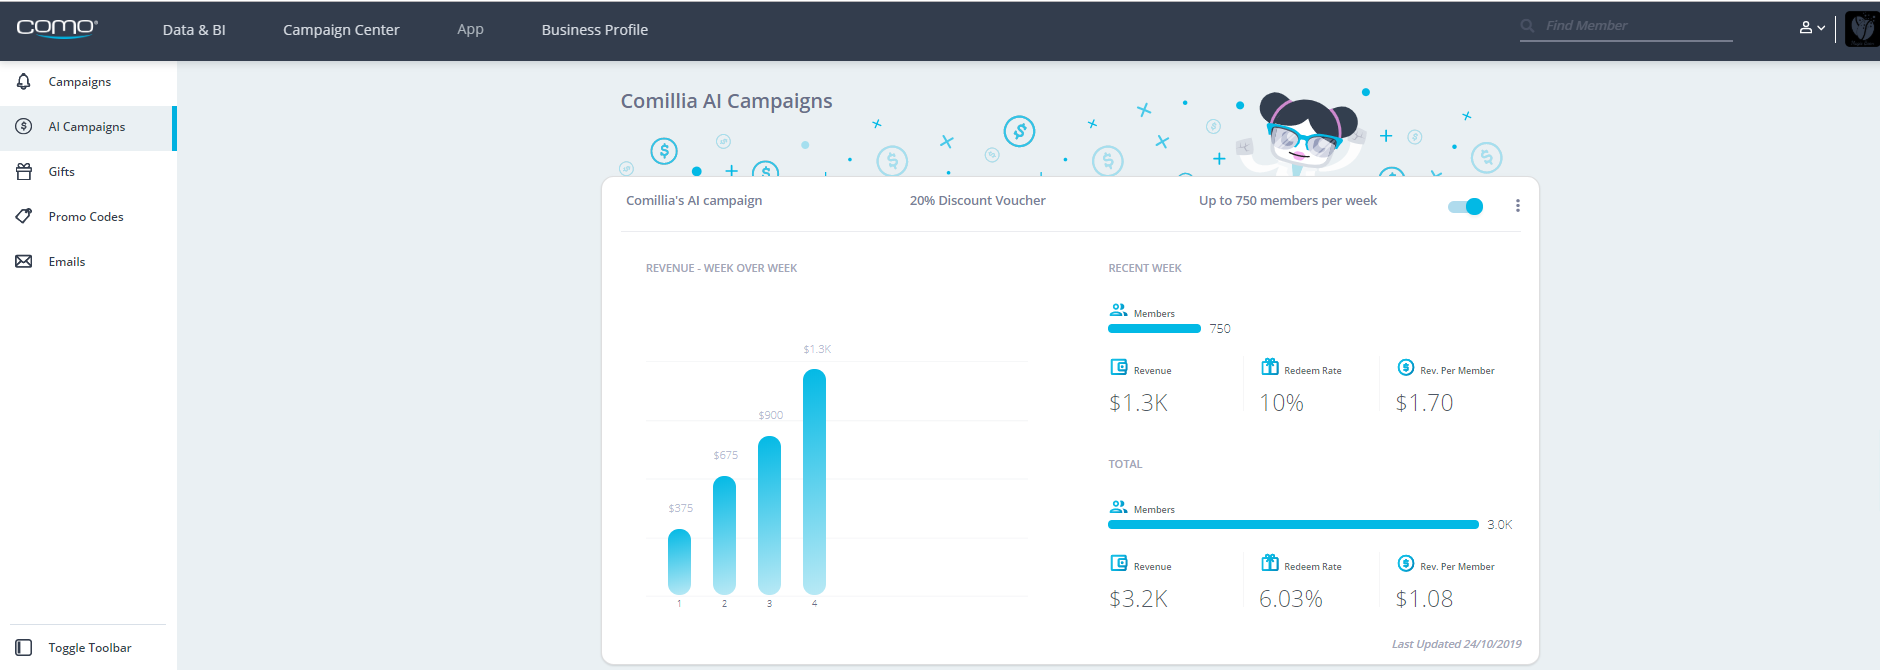Click the $675 label above week 2
1880x670 pixels.
coord(726,455)
